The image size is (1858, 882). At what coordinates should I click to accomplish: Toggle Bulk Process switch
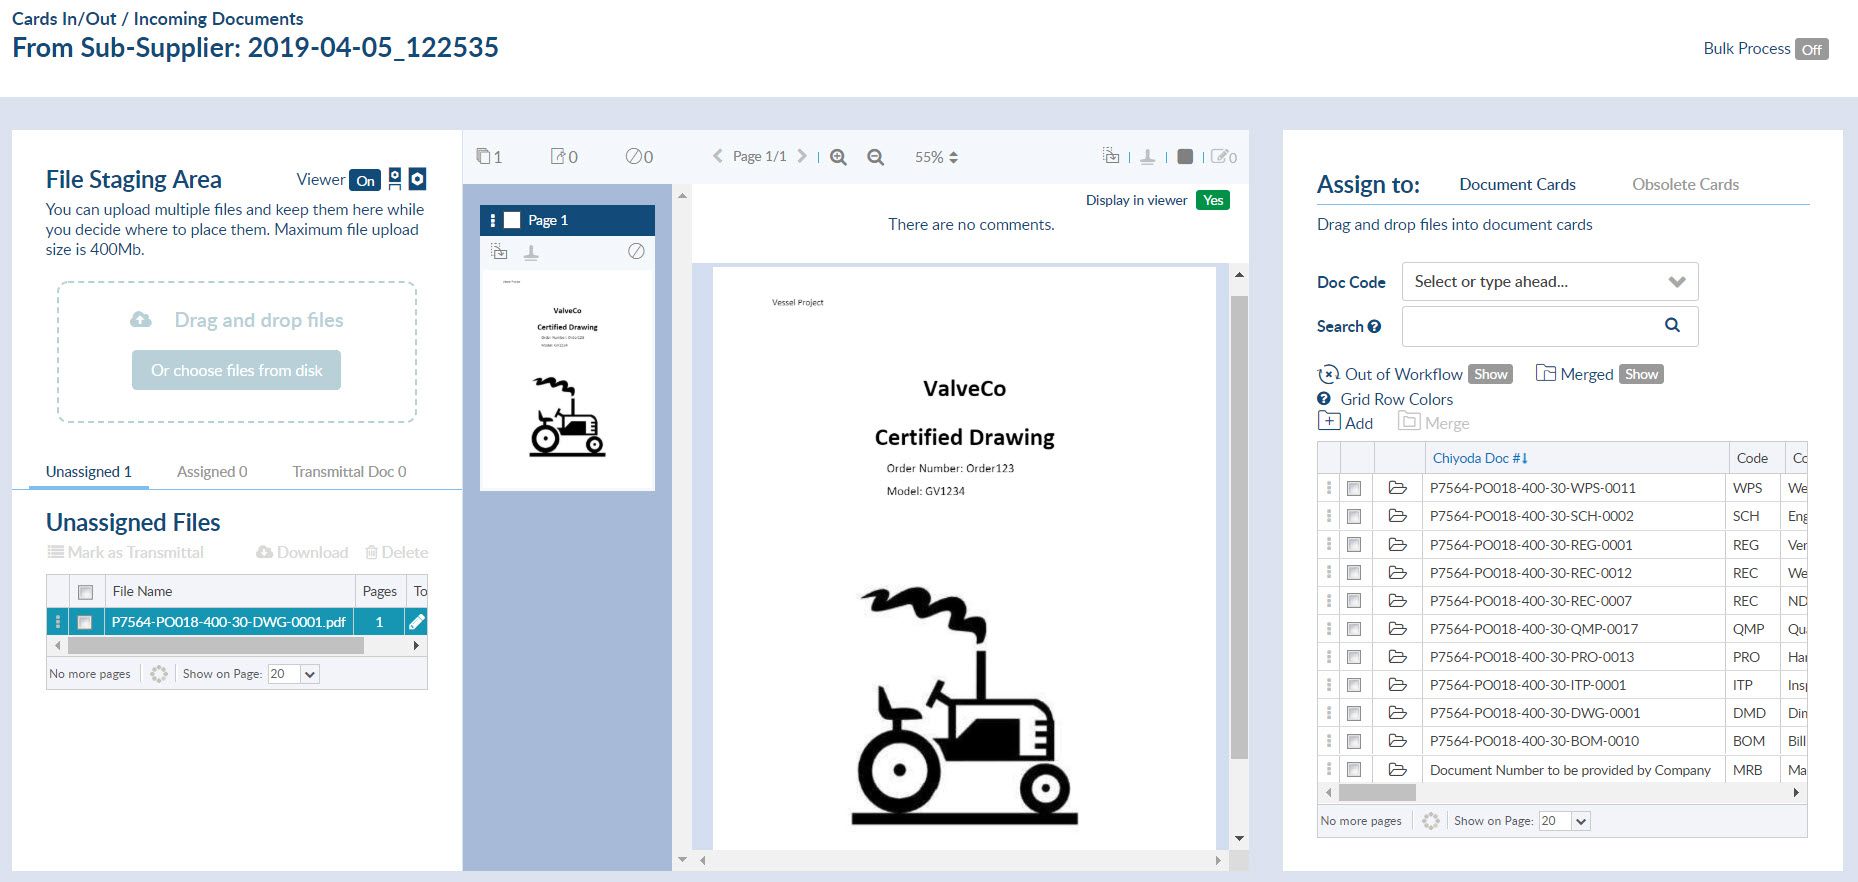click(x=1811, y=49)
